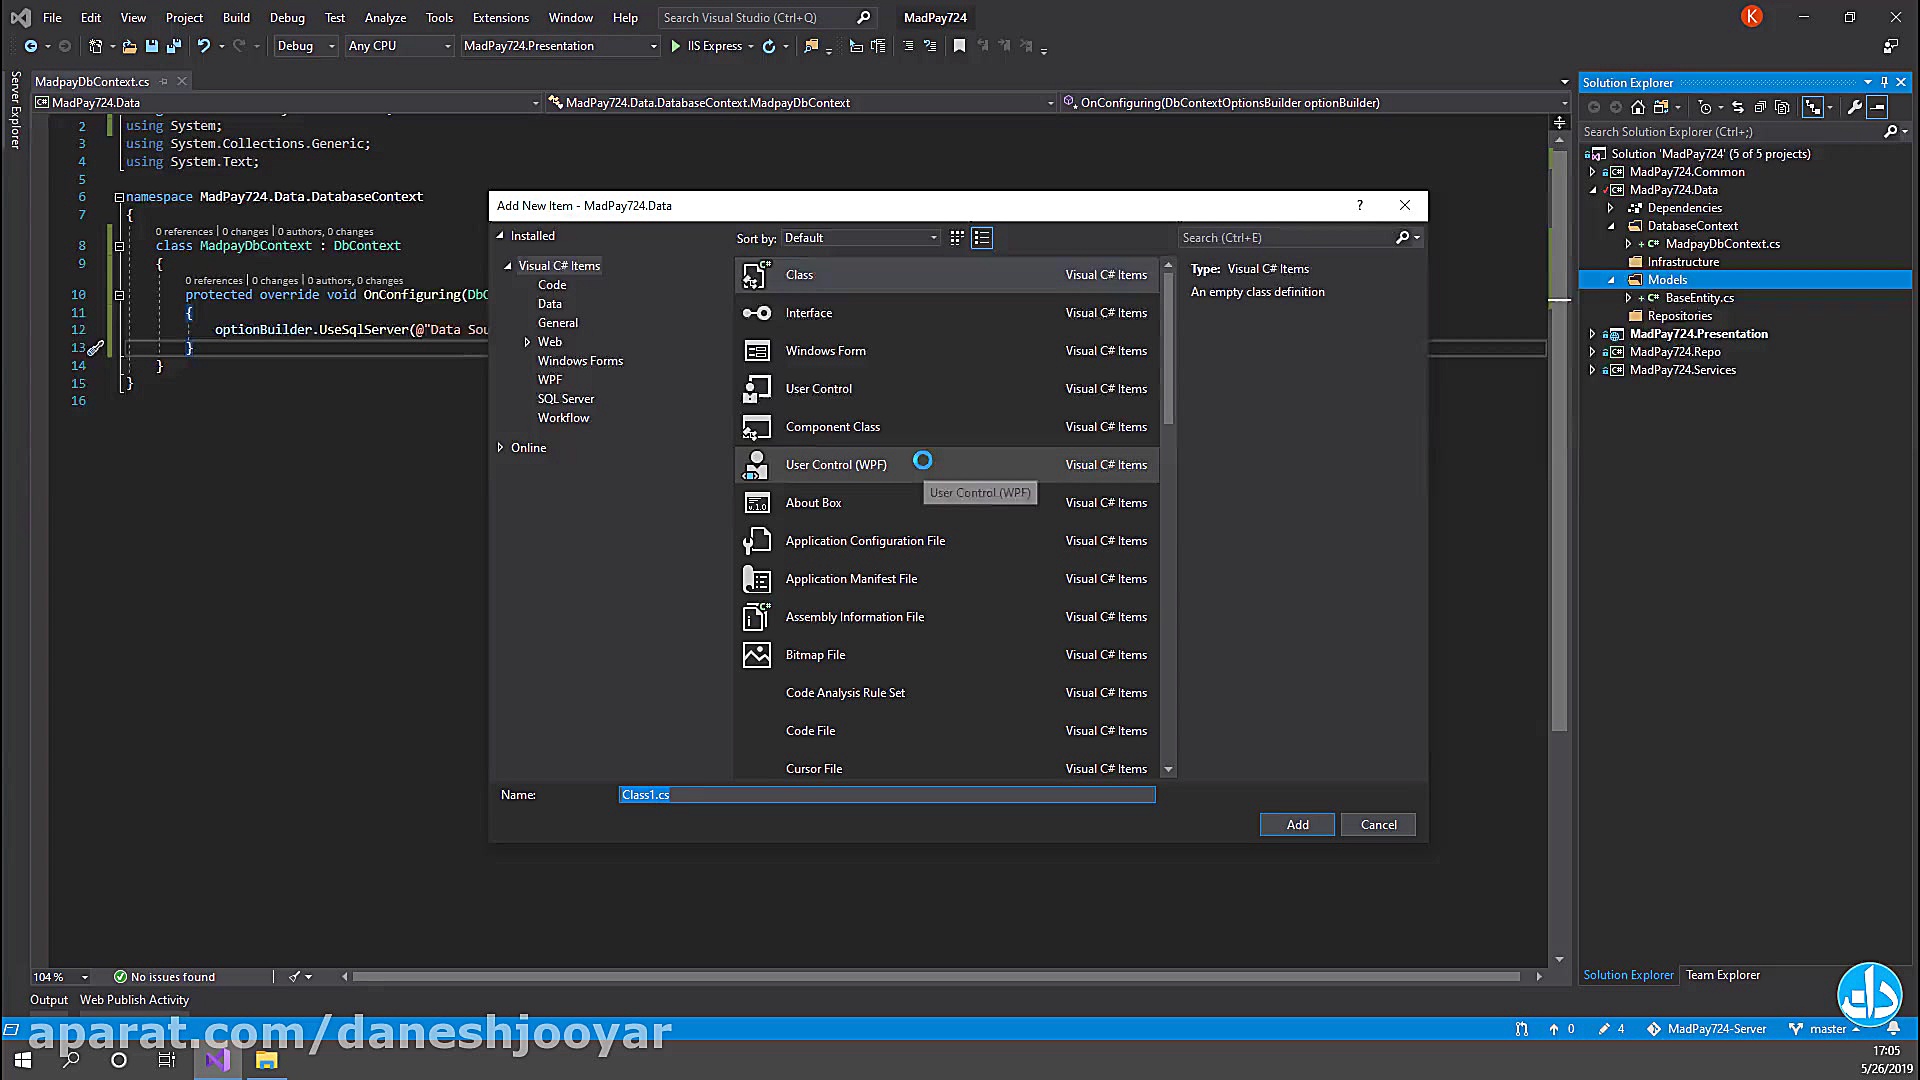
Task: Open the Debug menu
Action: pyautogui.click(x=287, y=17)
